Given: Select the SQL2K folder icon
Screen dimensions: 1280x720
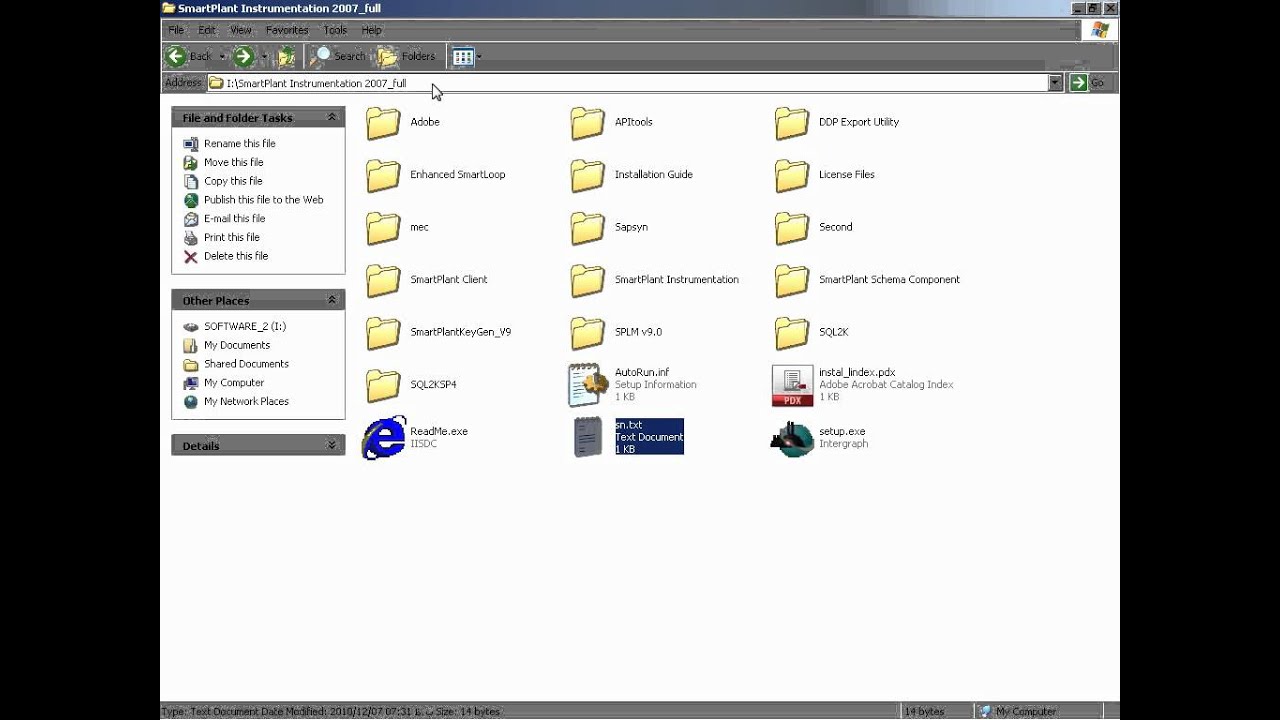Looking at the screenshot, I should pyautogui.click(x=792, y=333).
